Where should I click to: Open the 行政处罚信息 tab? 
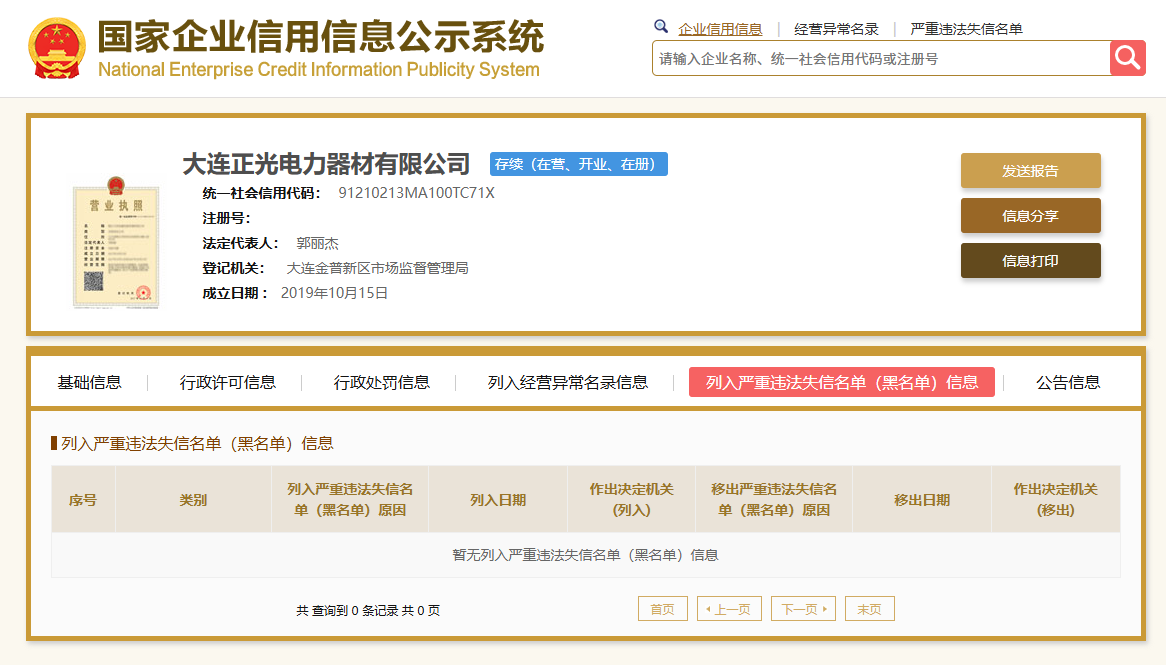click(x=381, y=382)
